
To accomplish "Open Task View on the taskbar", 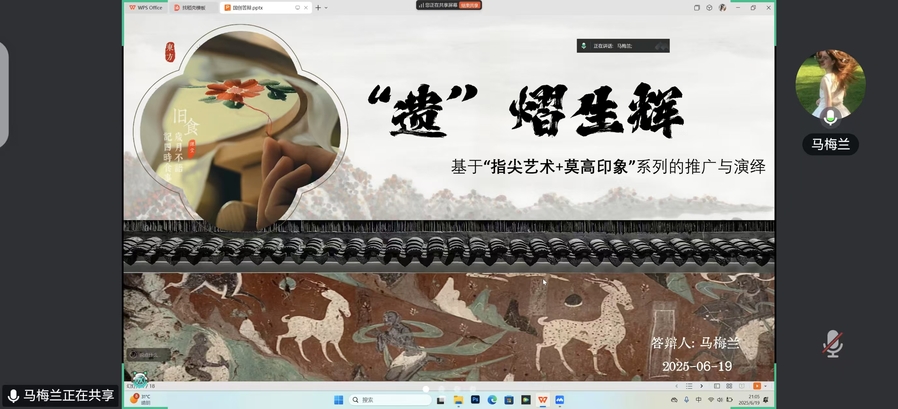I will pyautogui.click(x=442, y=400).
